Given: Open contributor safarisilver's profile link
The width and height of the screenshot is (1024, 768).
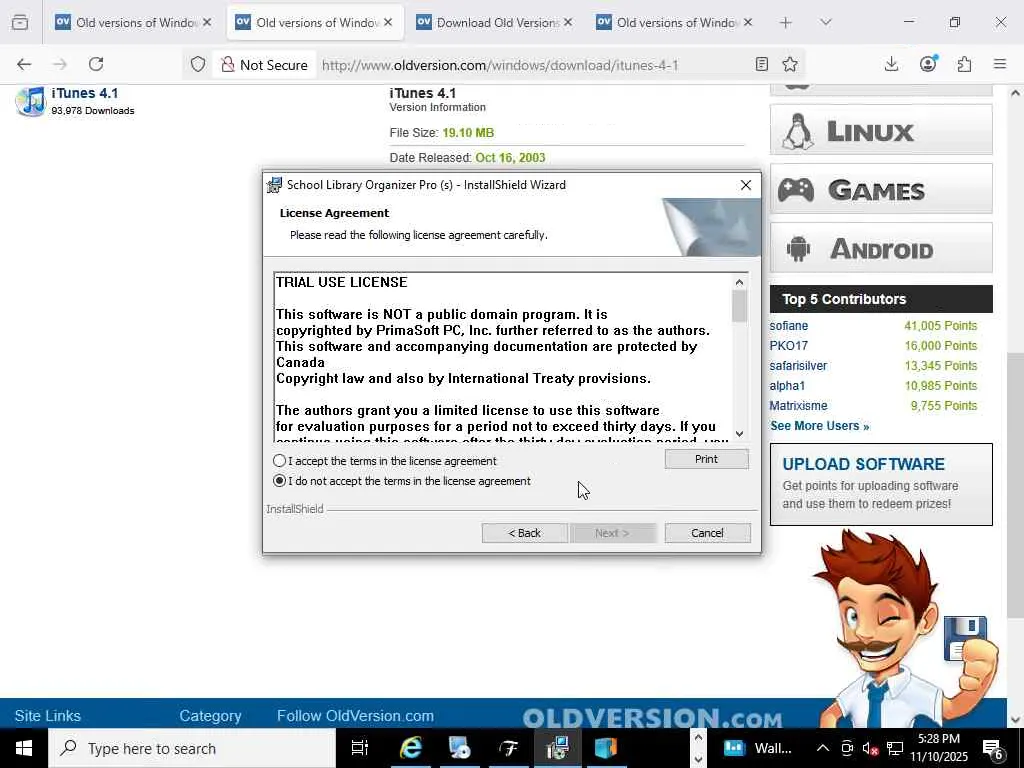Looking at the screenshot, I should 798,366.
